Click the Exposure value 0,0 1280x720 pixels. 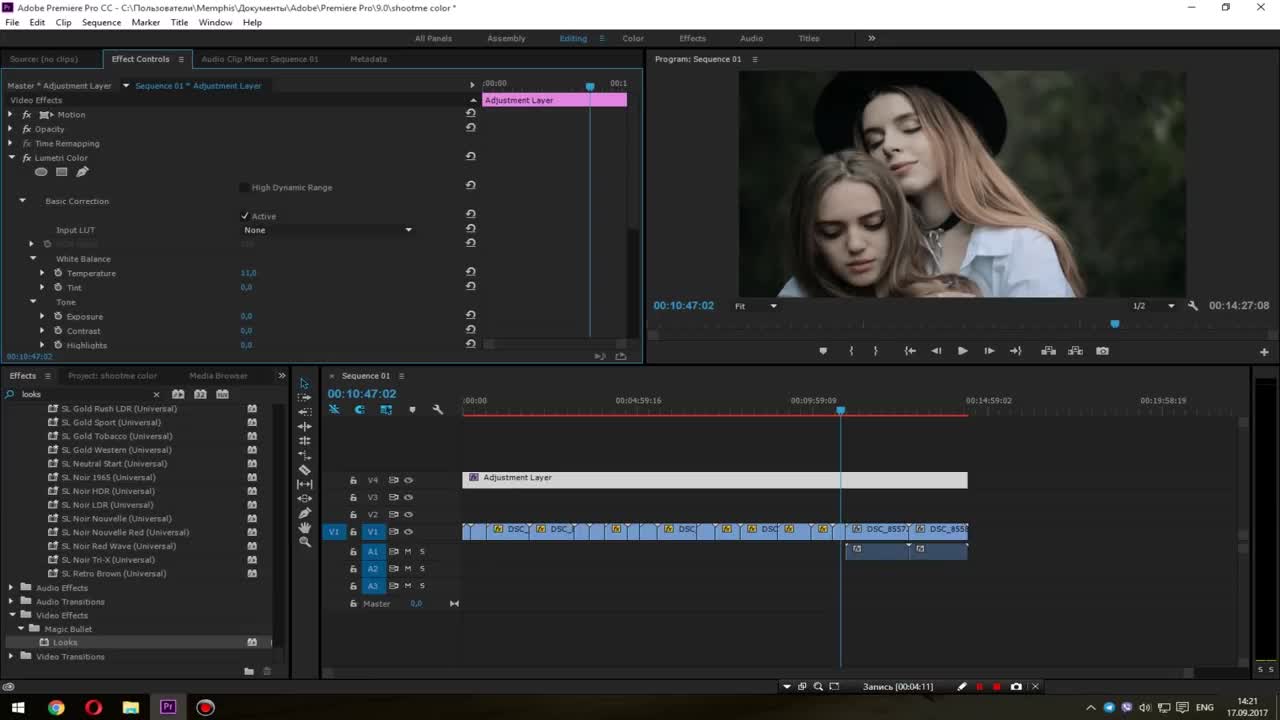246,316
